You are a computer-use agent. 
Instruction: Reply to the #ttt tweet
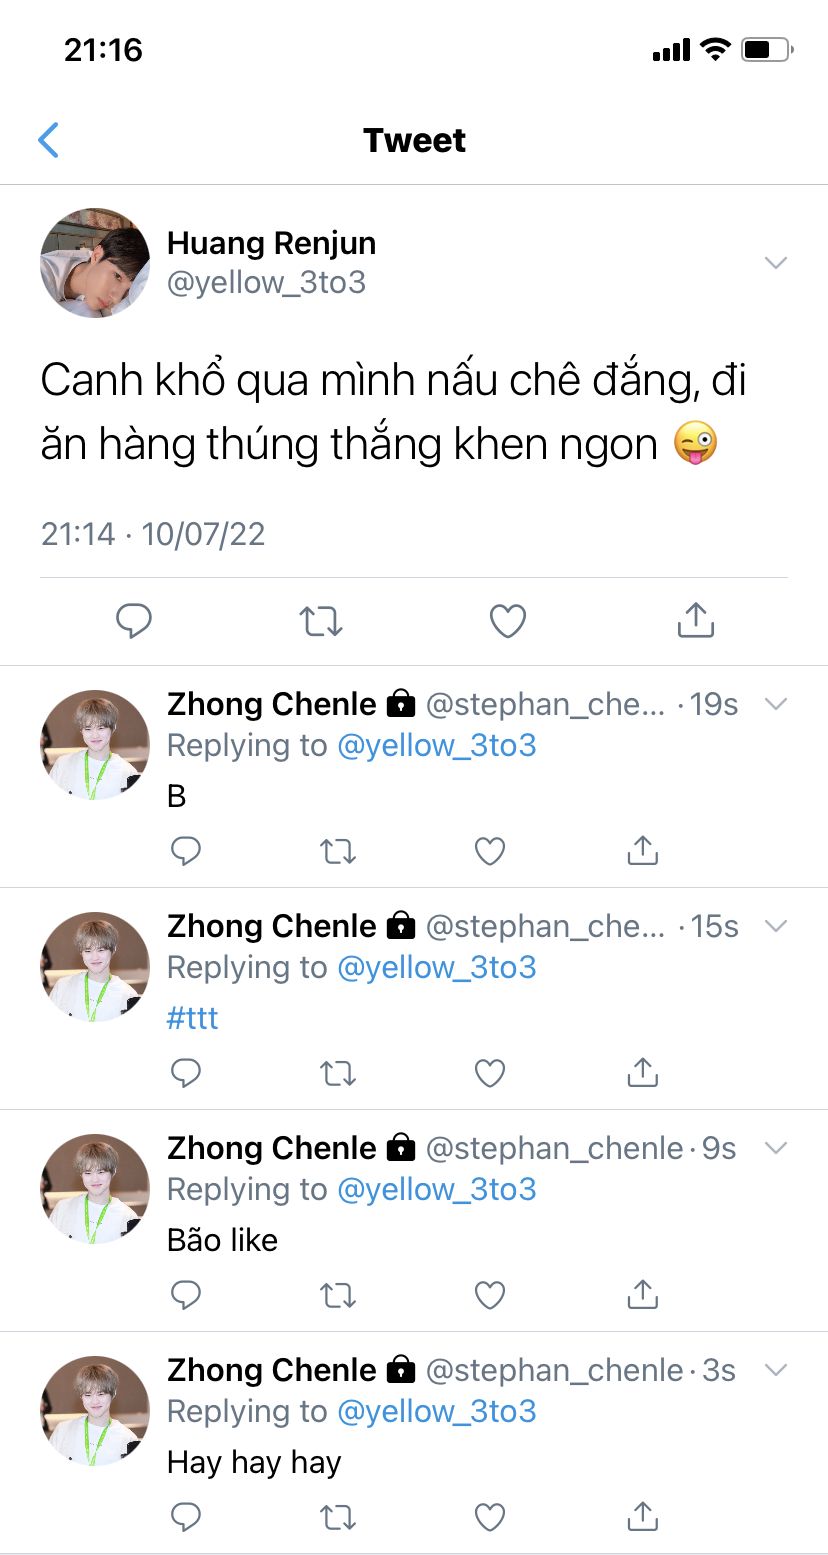pyautogui.click(x=186, y=1073)
